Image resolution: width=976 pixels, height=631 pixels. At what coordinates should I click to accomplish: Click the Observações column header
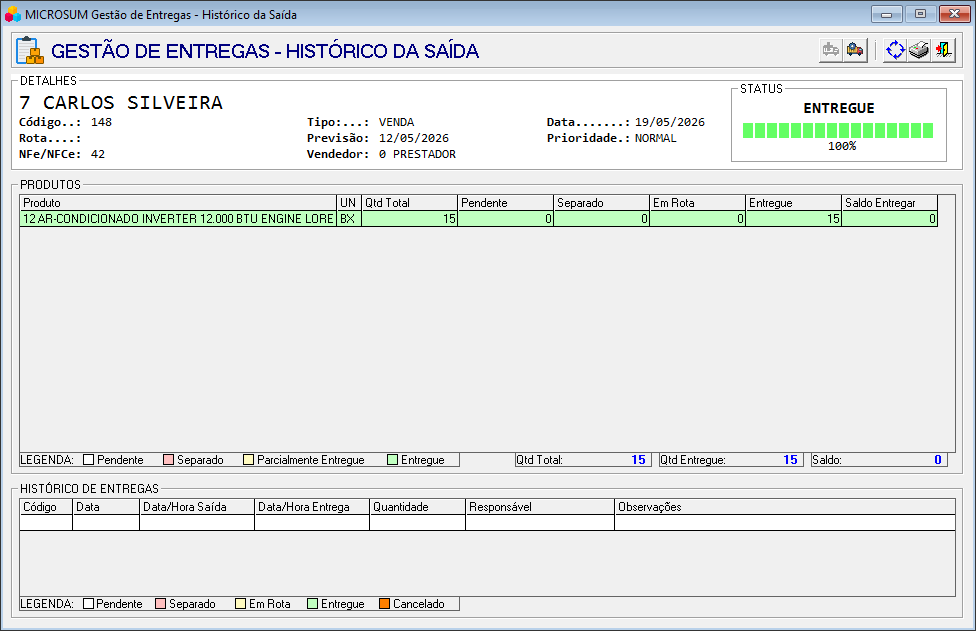point(785,507)
